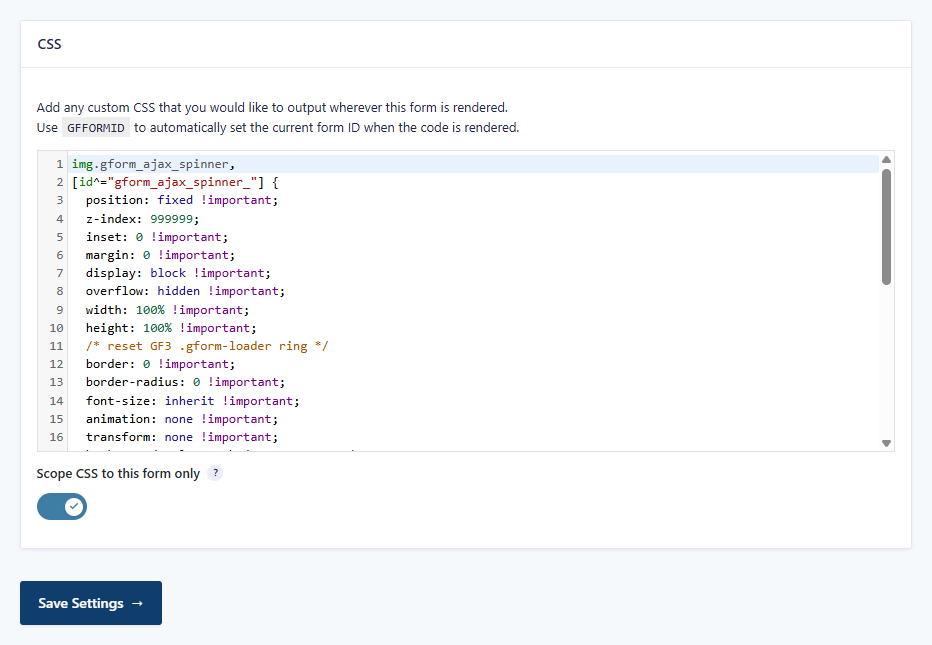Click the GFFORMID code tag
932x645 pixels.
96,128
